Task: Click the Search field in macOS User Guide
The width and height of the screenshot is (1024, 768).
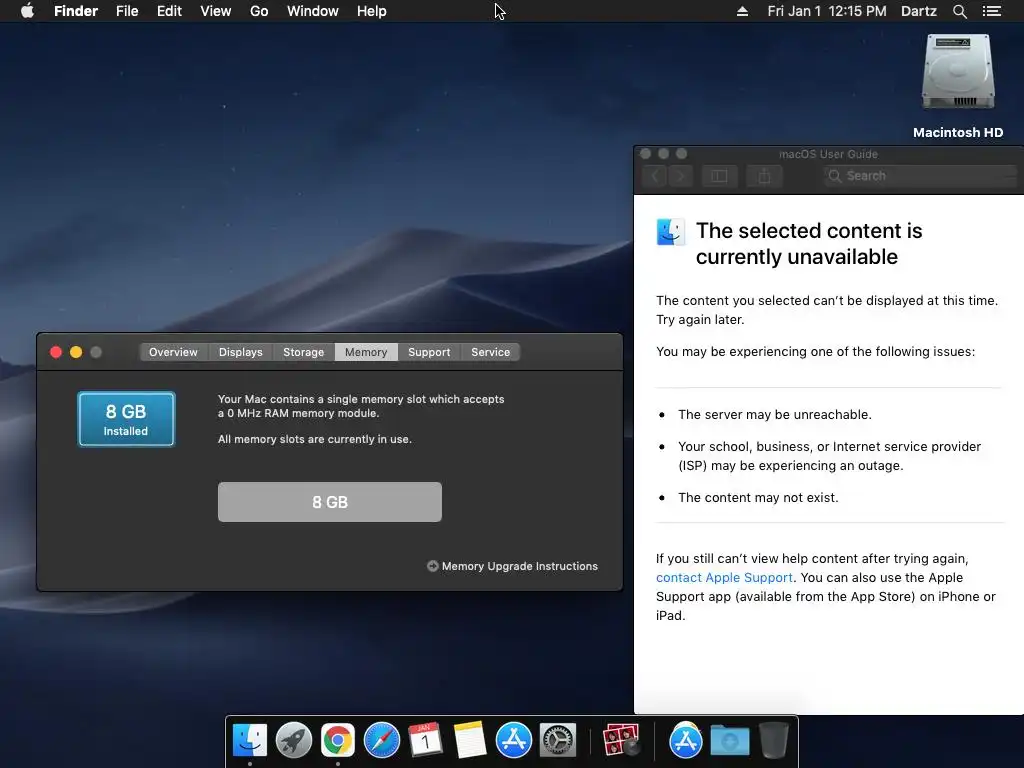Action: point(920,176)
